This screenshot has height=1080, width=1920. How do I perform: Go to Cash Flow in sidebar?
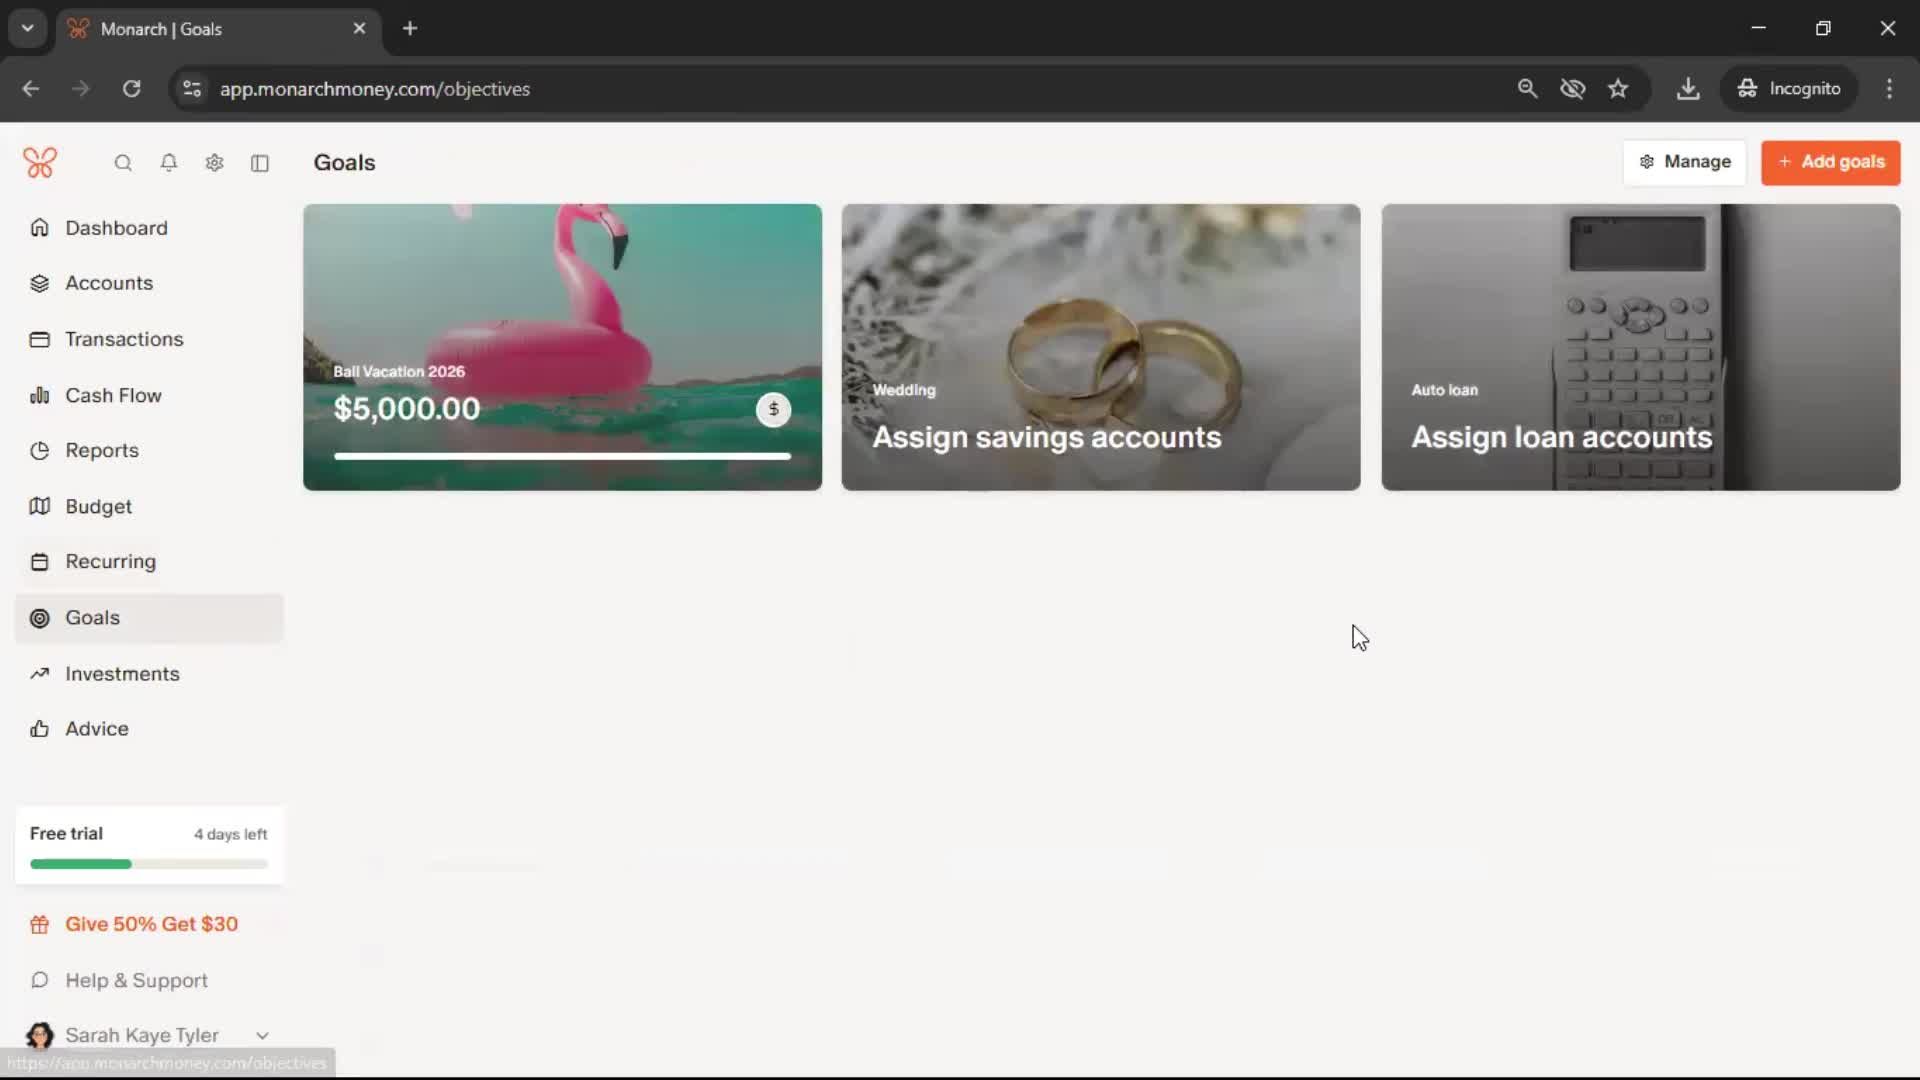(113, 395)
